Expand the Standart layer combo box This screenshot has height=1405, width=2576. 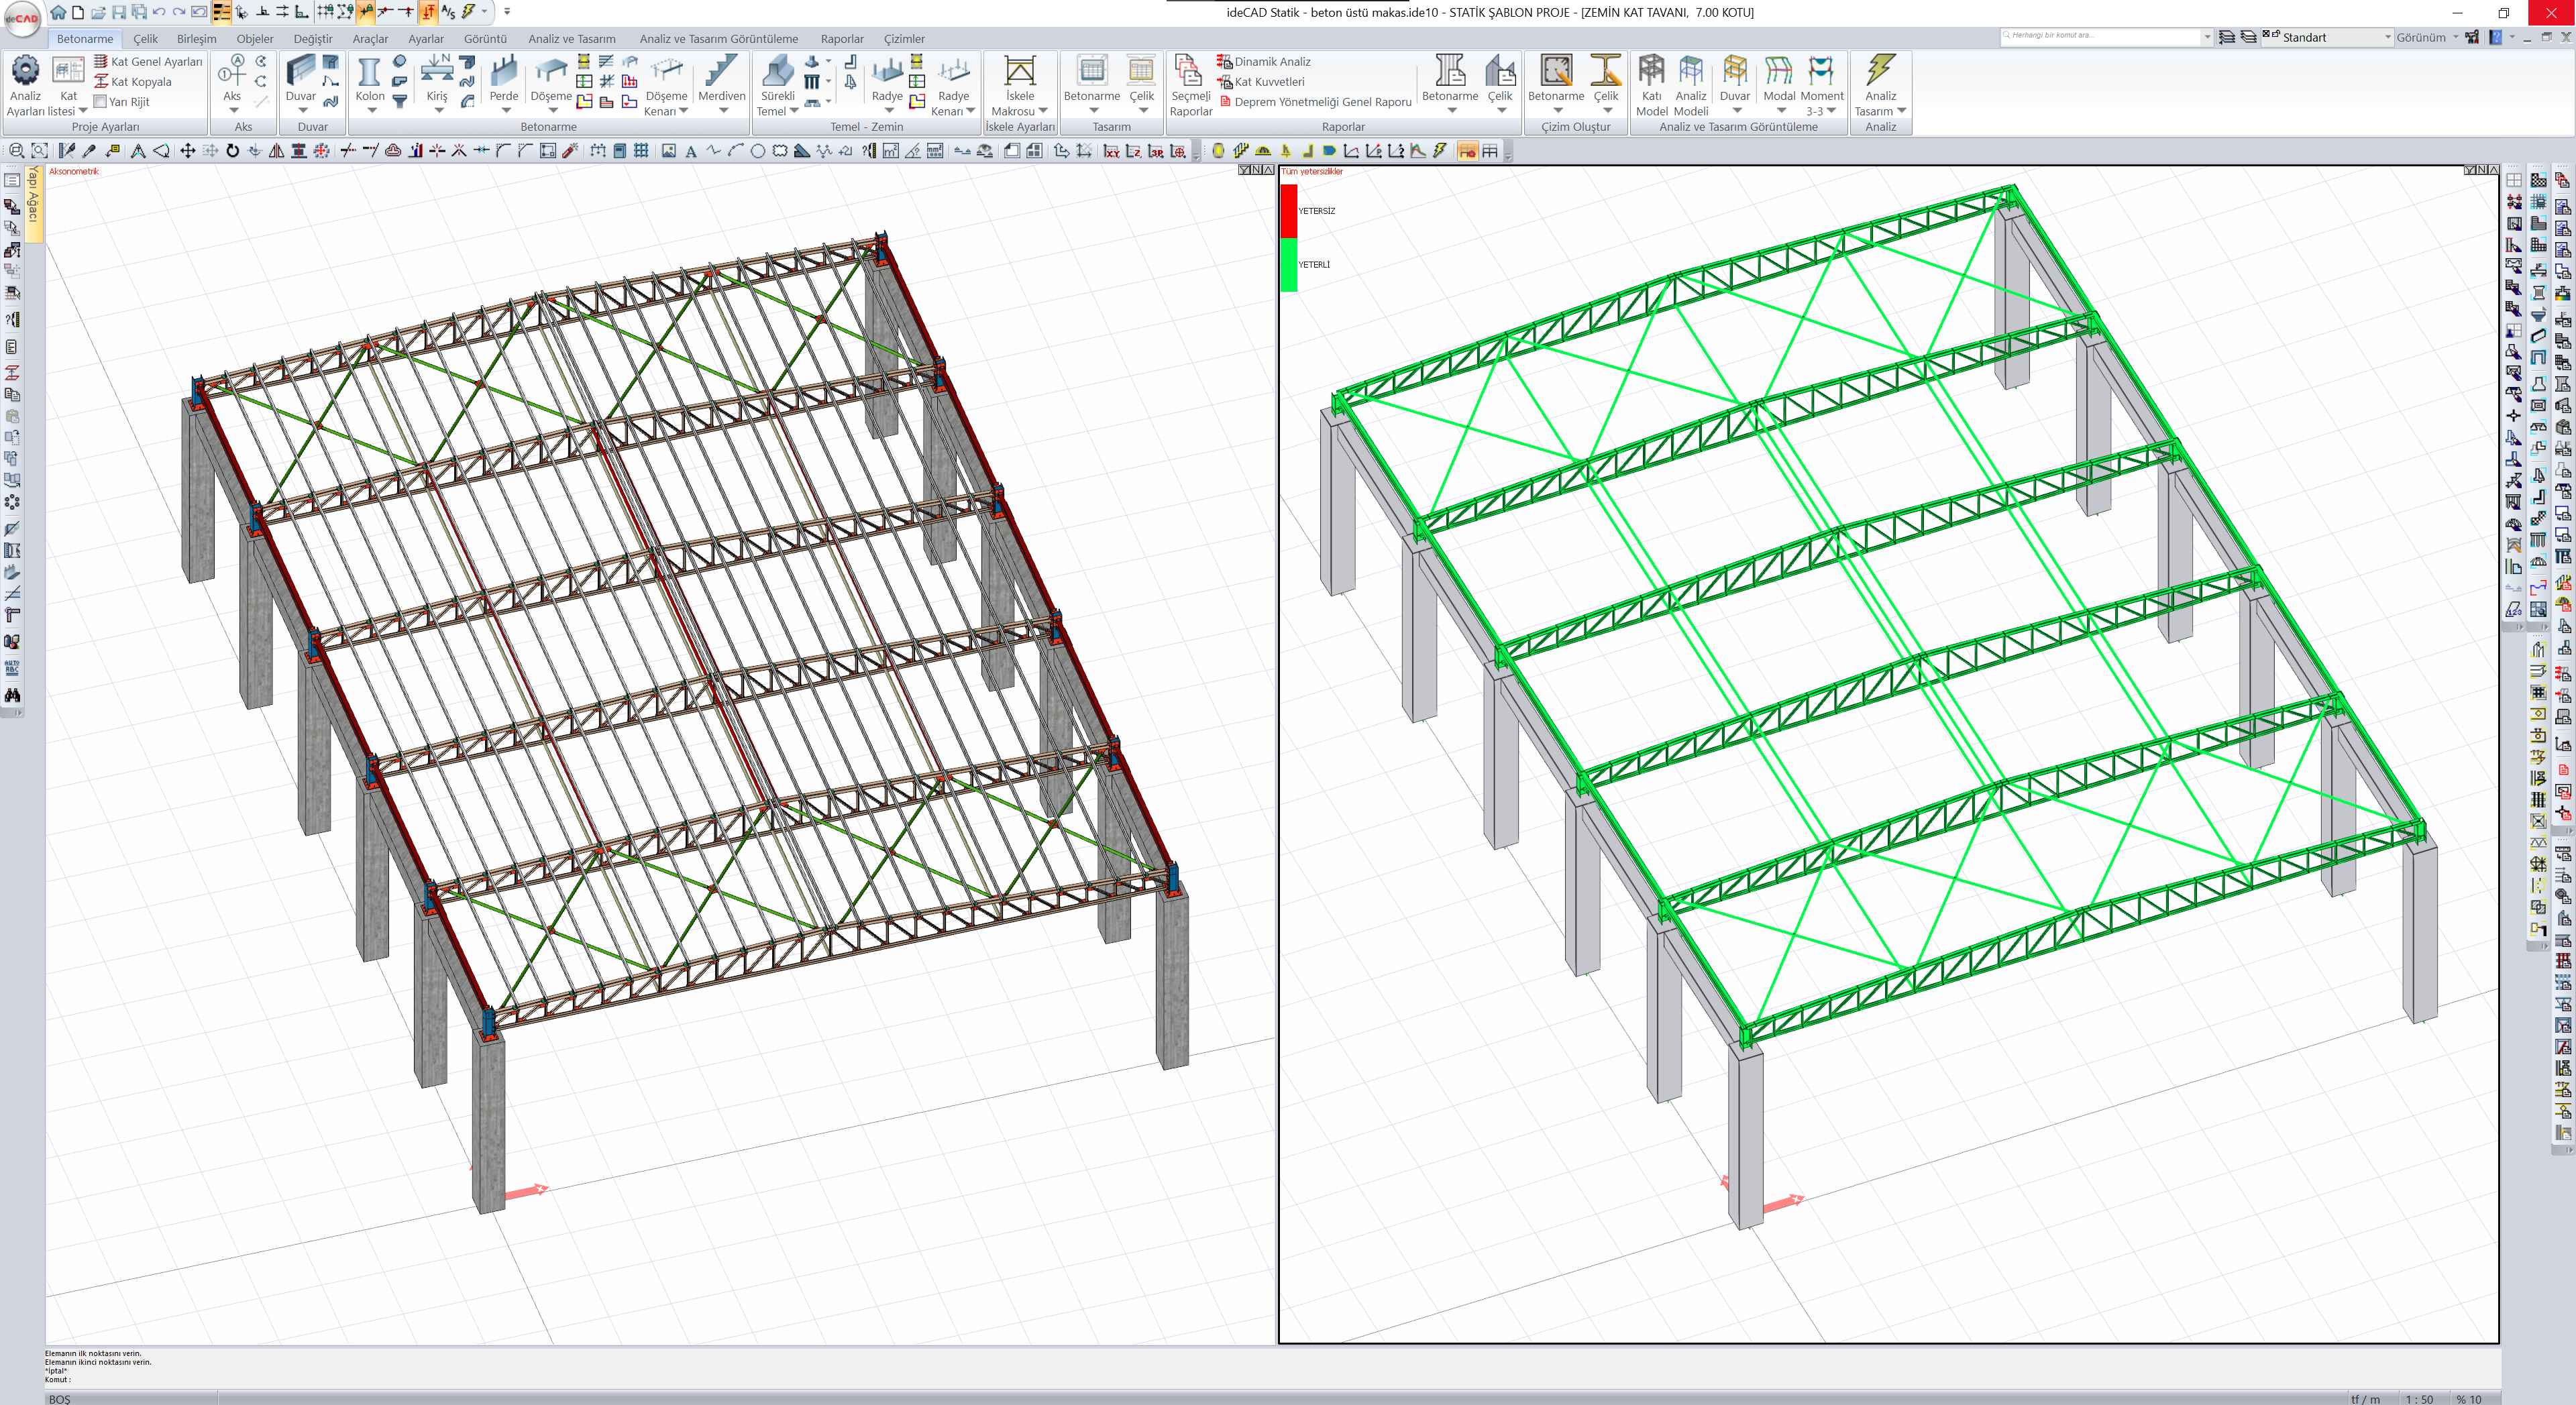point(2387,38)
